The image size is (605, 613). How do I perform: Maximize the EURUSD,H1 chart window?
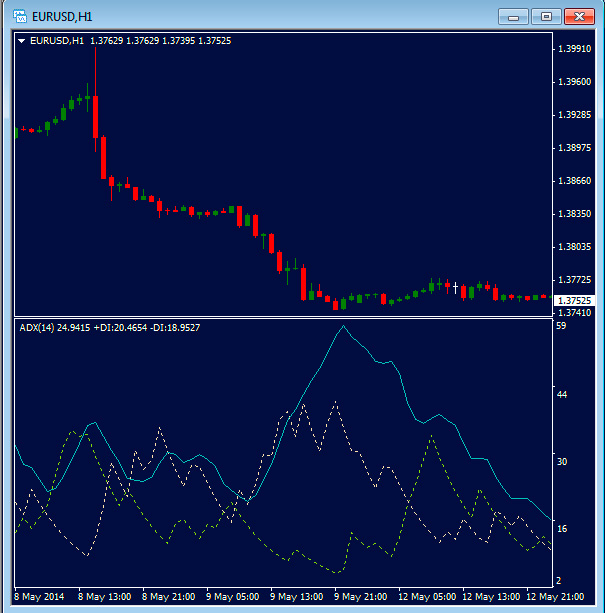pos(546,16)
